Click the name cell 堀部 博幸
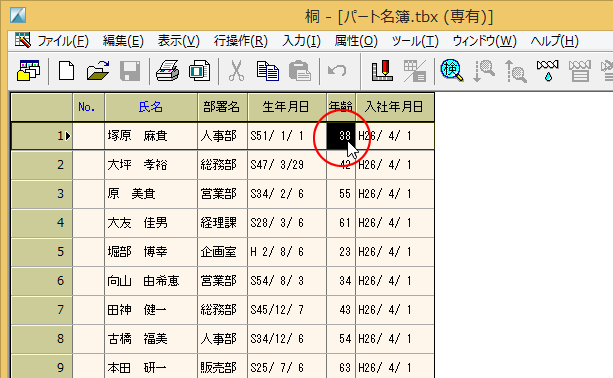 click(151, 251)
